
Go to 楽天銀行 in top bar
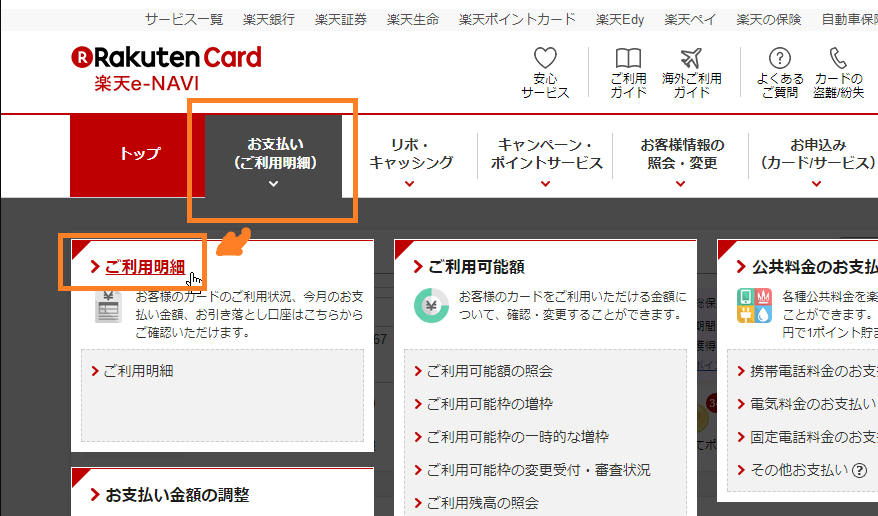coord(269,20)
